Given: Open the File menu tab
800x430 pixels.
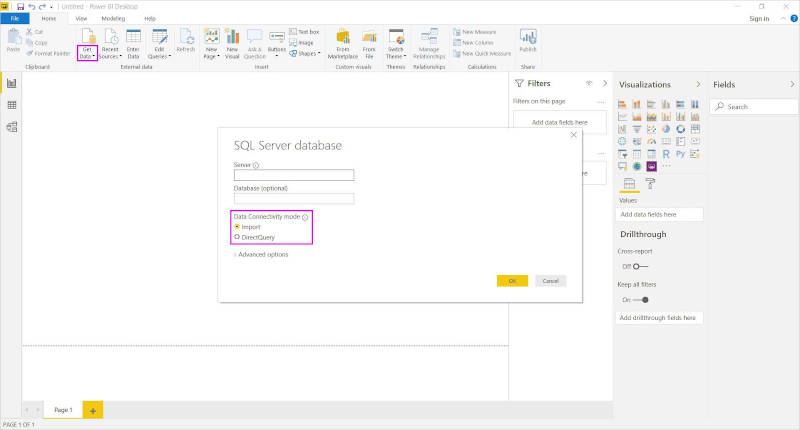Looking at the screenshot, I should coord(15,19).
